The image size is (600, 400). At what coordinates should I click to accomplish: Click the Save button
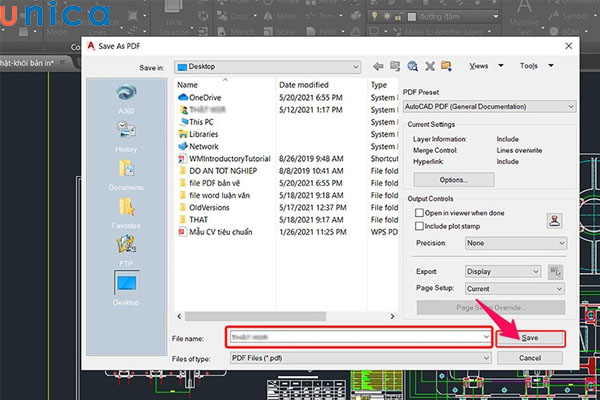pyautogui.click(x=530, y=338)
